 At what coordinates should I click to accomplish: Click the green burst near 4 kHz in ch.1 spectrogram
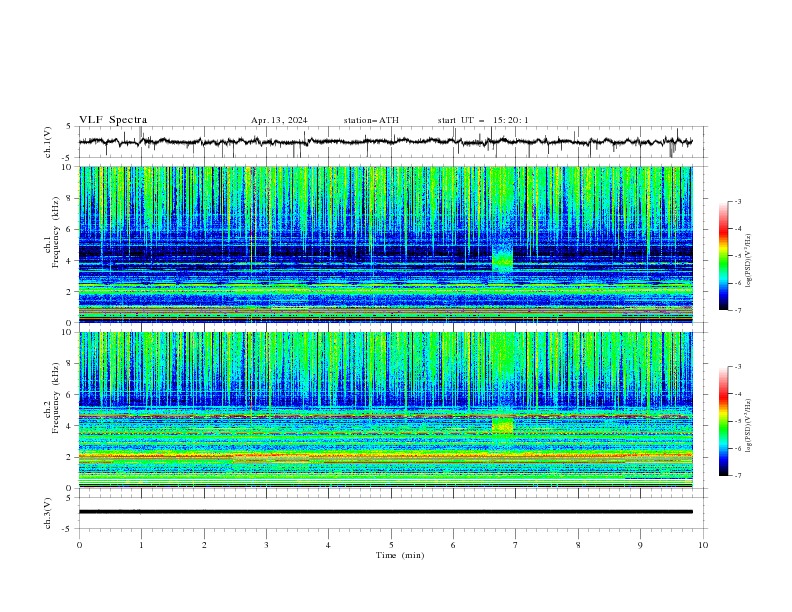pos(502,260)
